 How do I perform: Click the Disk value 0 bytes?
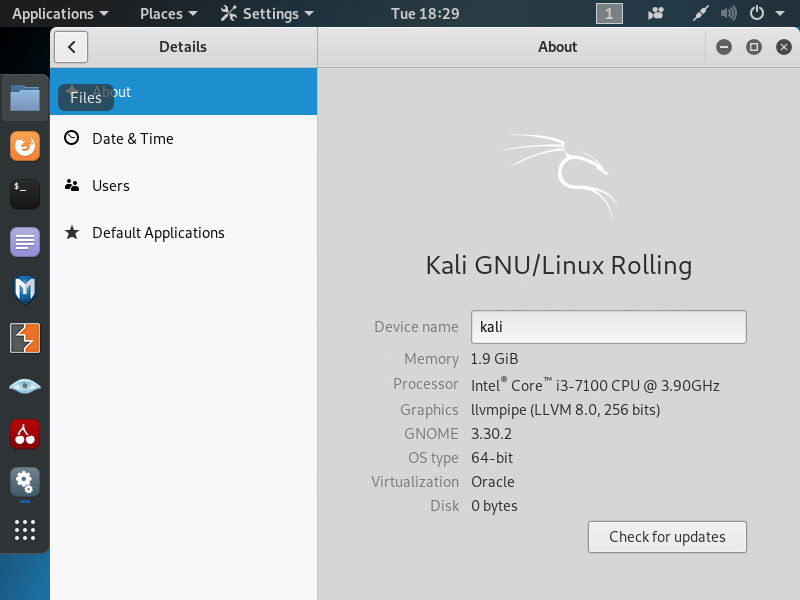pos(494,506)
